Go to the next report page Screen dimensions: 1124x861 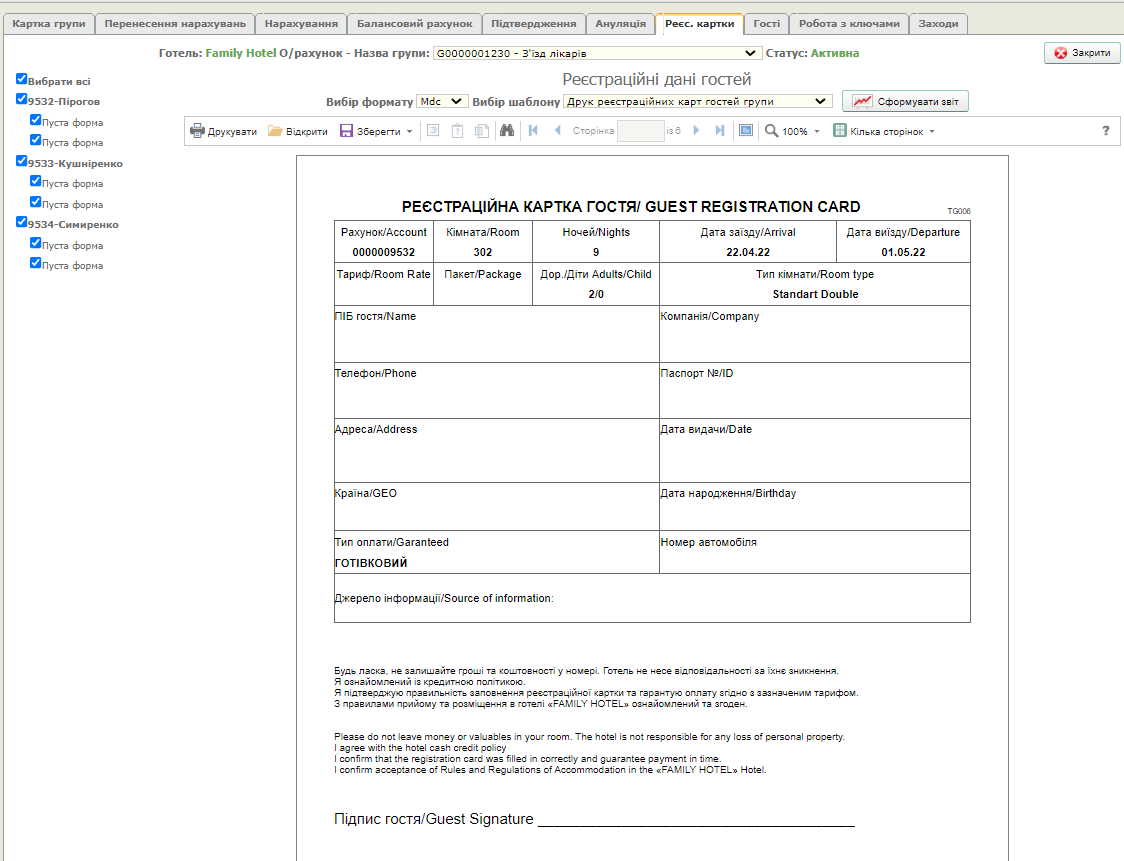[x=696, y=131]
